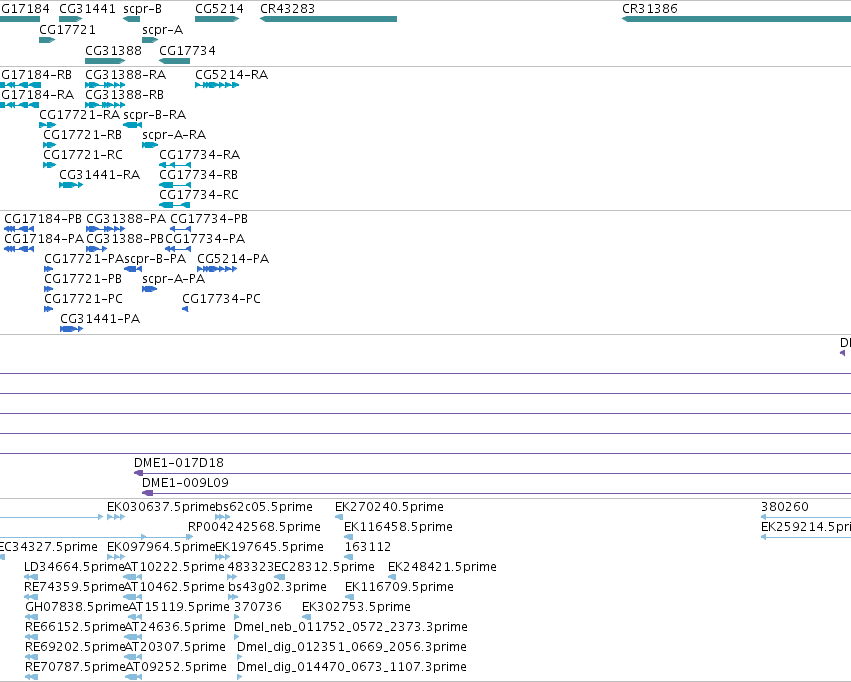Select the scpr-A gene label
Image resolution: width=851 pixels, height=682 pixels.
[x=162, y=30]
